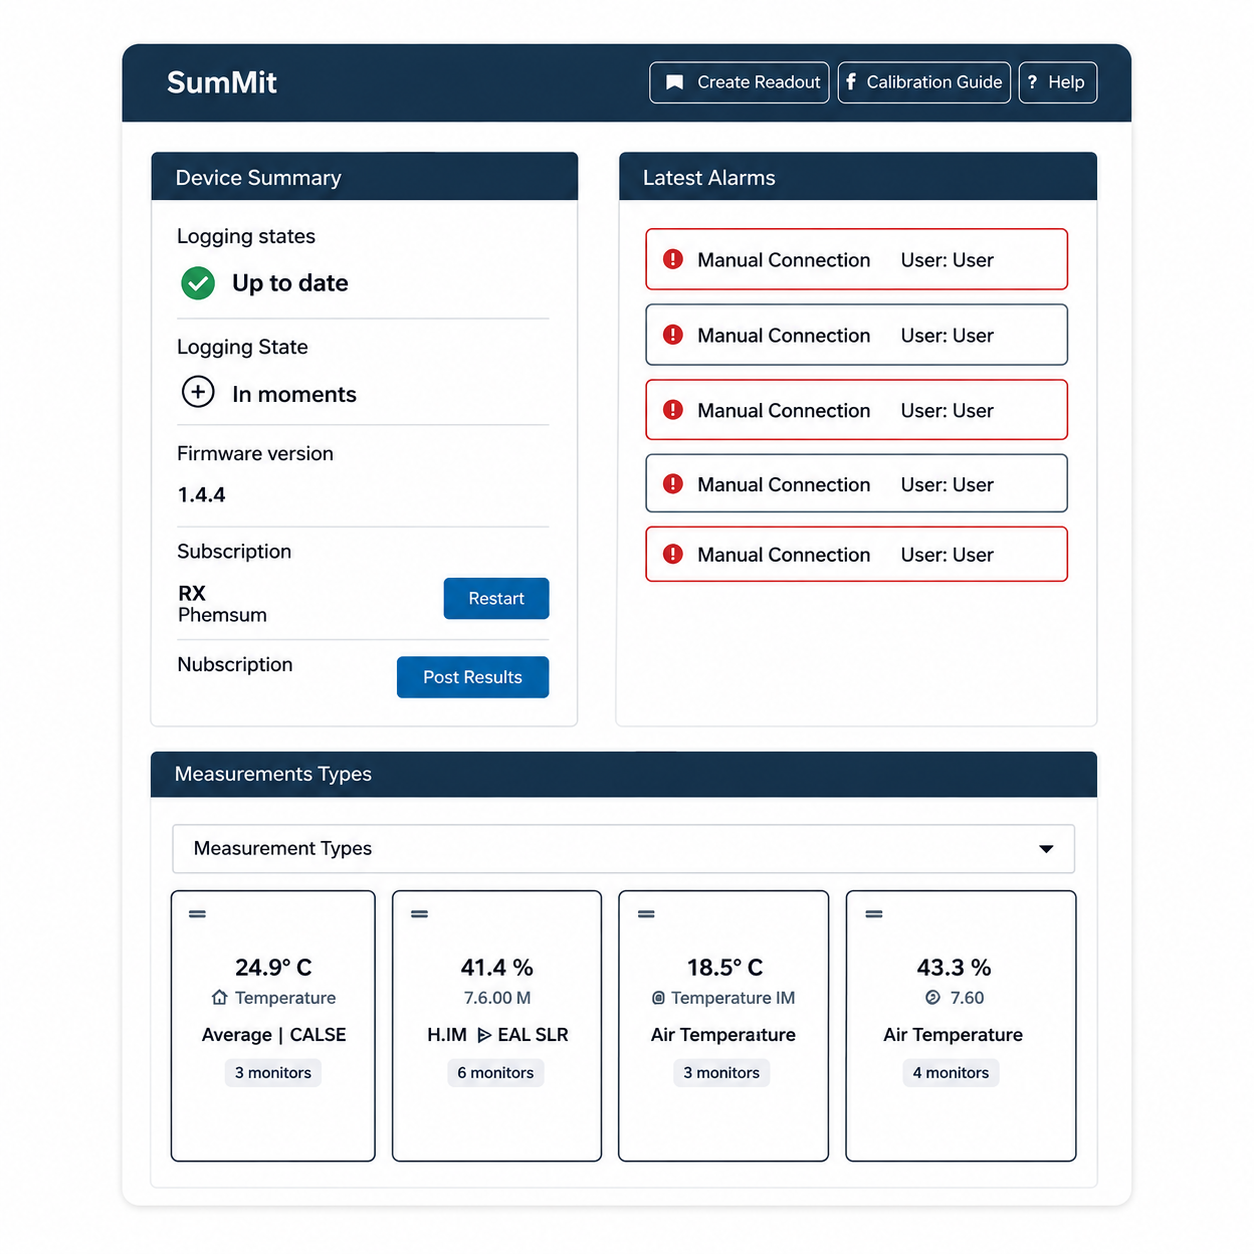1254x1254 pixels.
Task: Click the Average | CALSE label
Action: point(274,1035)
